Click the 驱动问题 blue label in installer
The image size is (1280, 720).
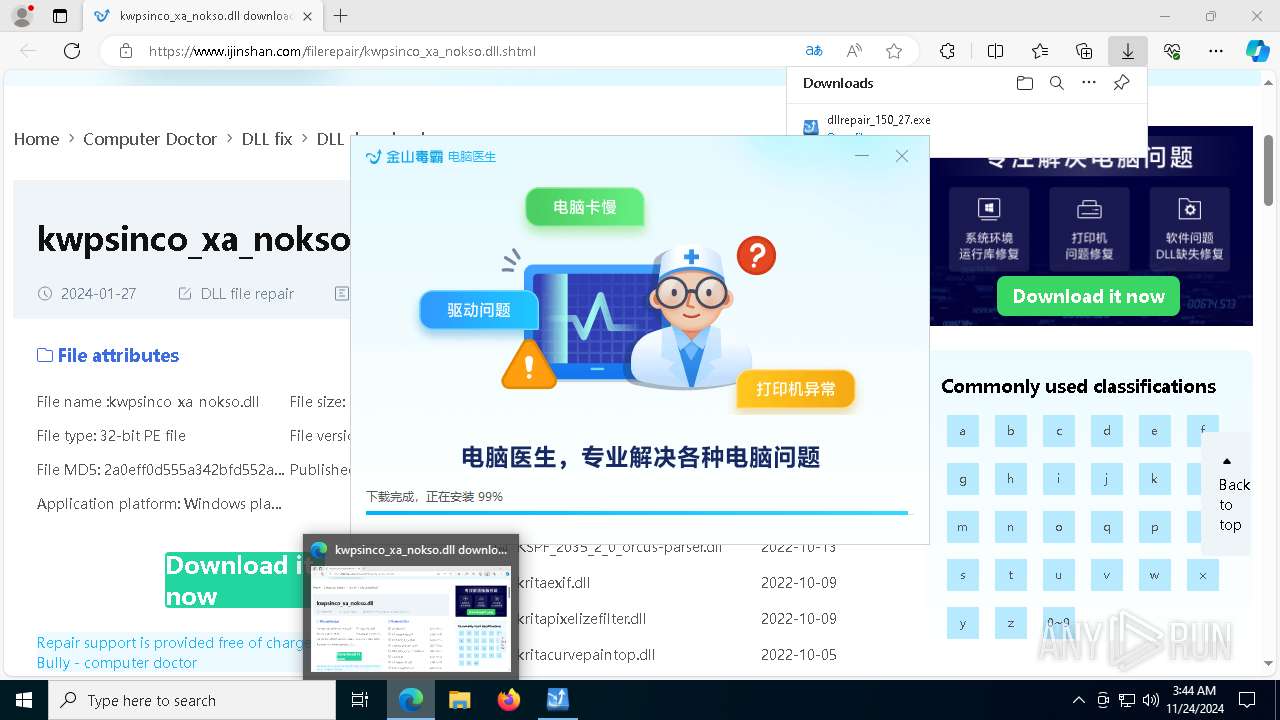click(479, 310)
